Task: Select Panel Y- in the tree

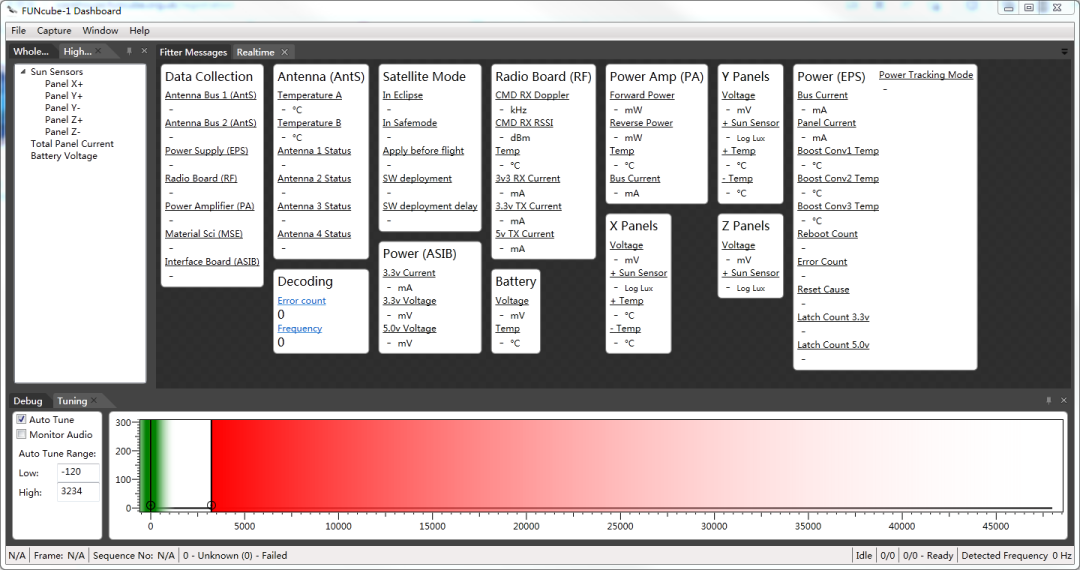Action: pyautogui.click(x=63, y=107)
